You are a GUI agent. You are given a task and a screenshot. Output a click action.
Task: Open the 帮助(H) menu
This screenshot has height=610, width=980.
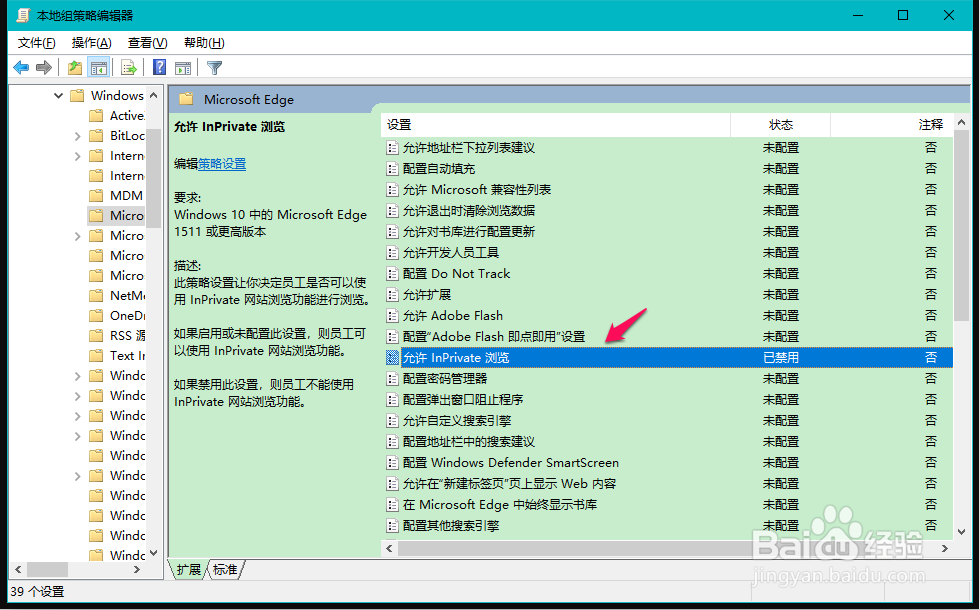pos(204,42)
